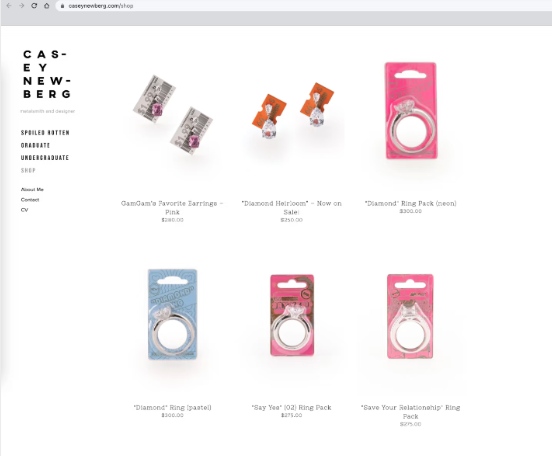Open the Spoiled Rotten menu item
The image size is (552, 456).
pyautogui.click(x=45, y=133)
